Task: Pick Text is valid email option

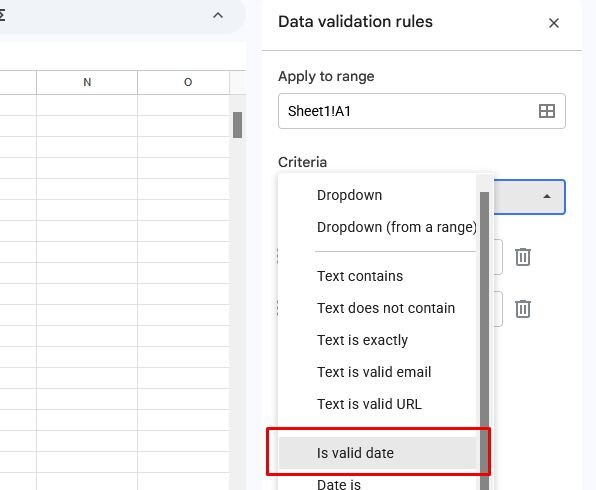Action: [377, 372]
